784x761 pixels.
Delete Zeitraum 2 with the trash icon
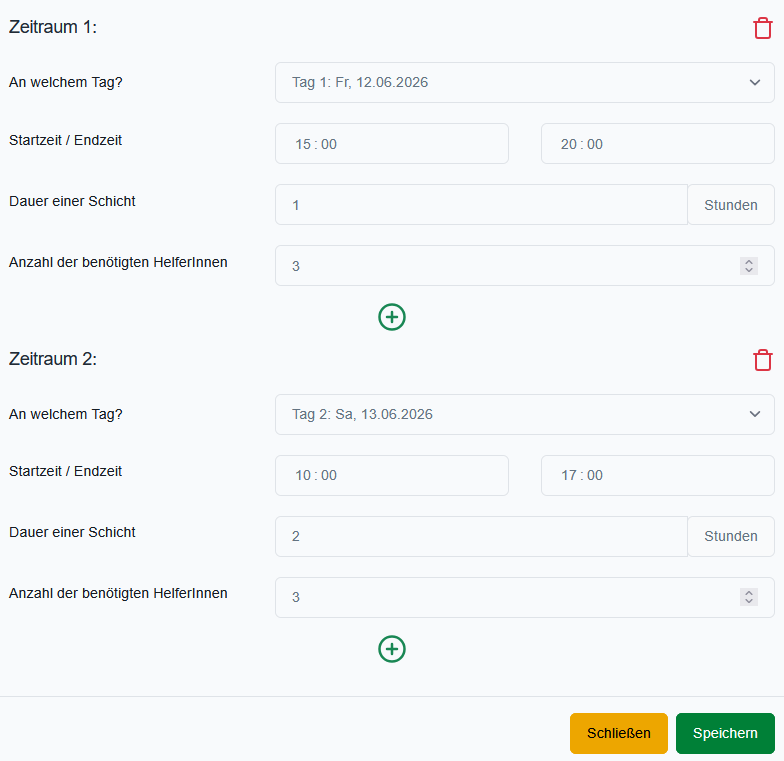pyautogui.click(x=763, y=360)
